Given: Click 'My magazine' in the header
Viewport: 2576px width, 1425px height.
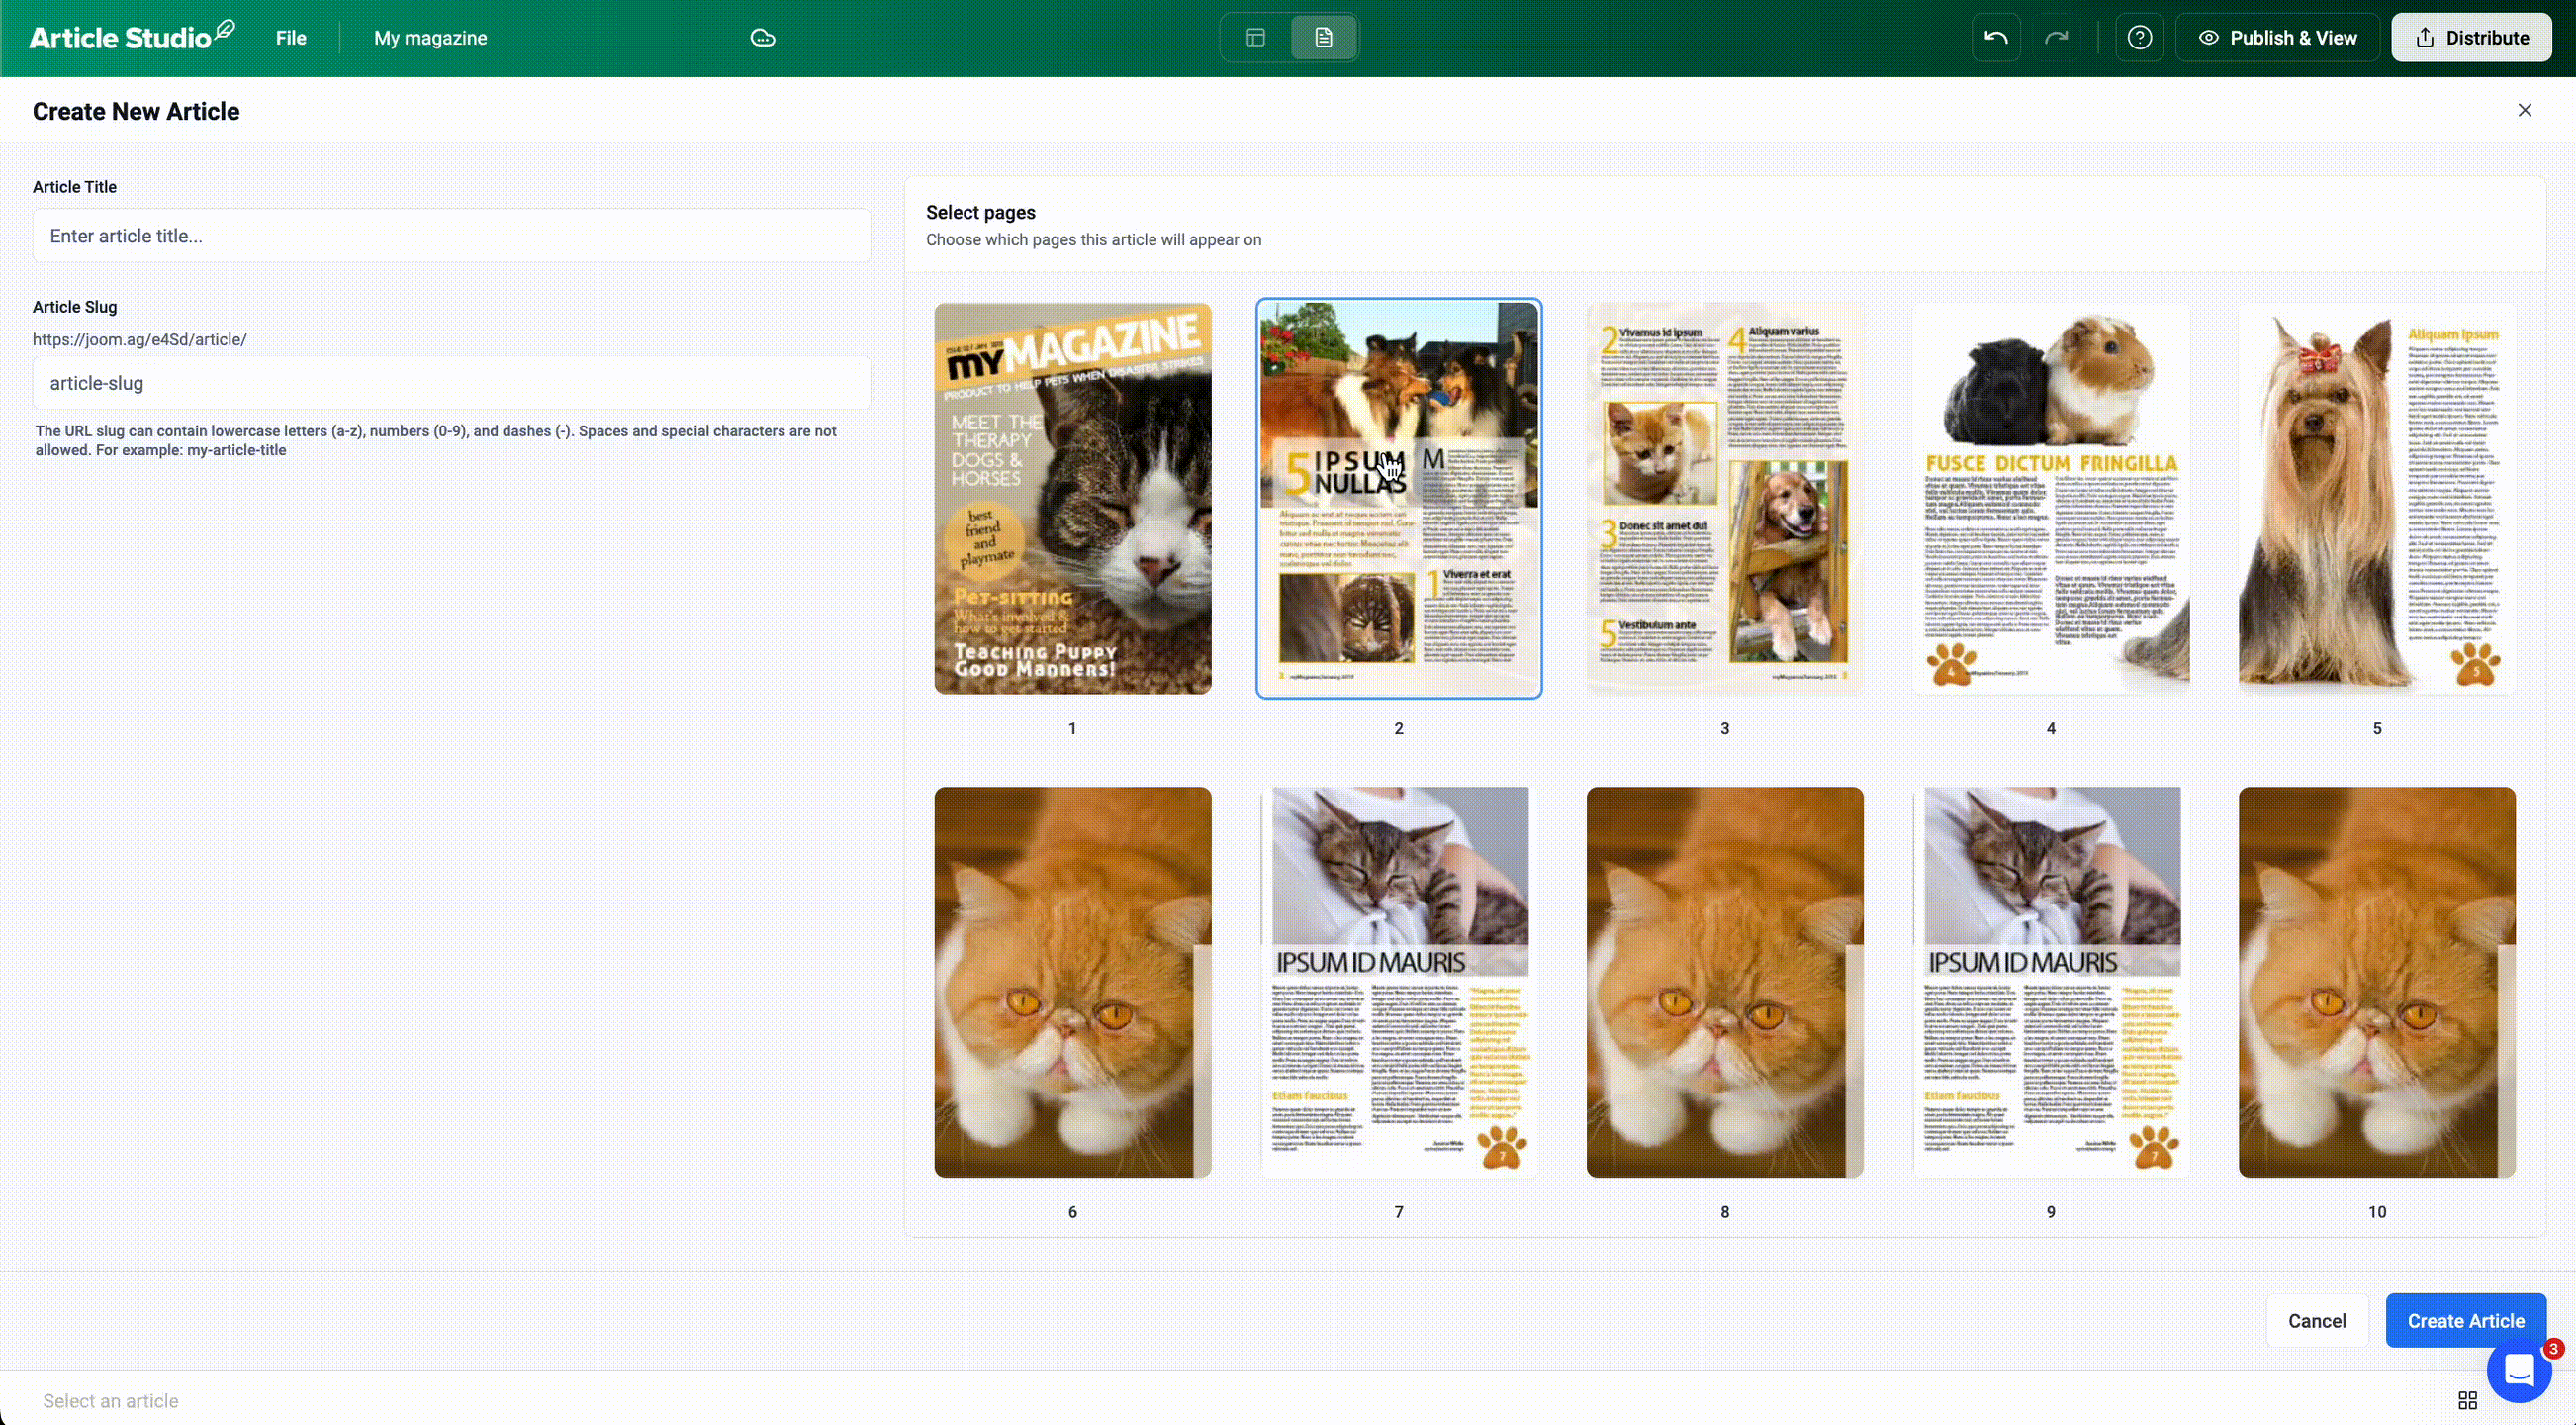Looking at the screenshot, I should coord(430,37).
